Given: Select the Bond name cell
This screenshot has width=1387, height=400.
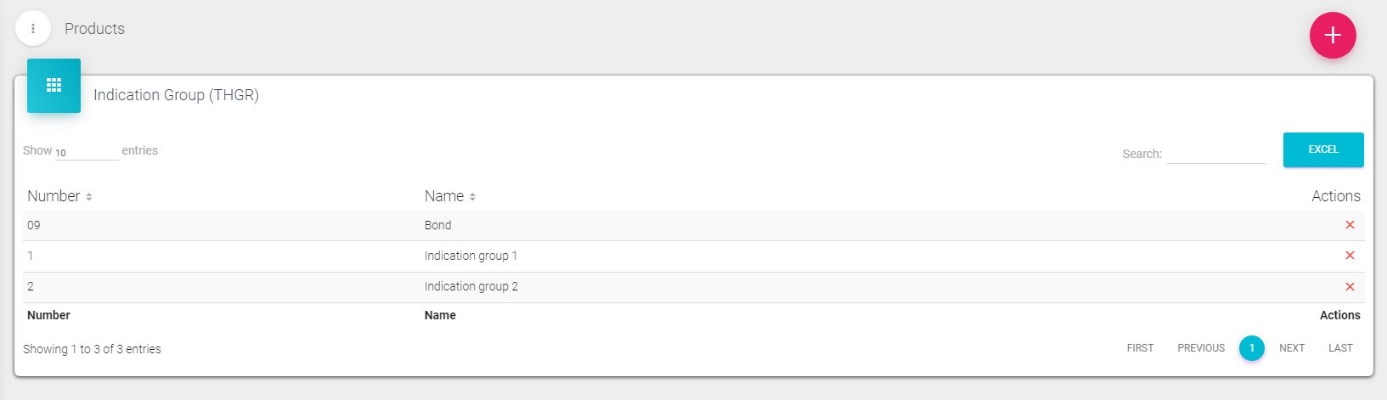Looking at the screenshot, I should coord(438,225).
